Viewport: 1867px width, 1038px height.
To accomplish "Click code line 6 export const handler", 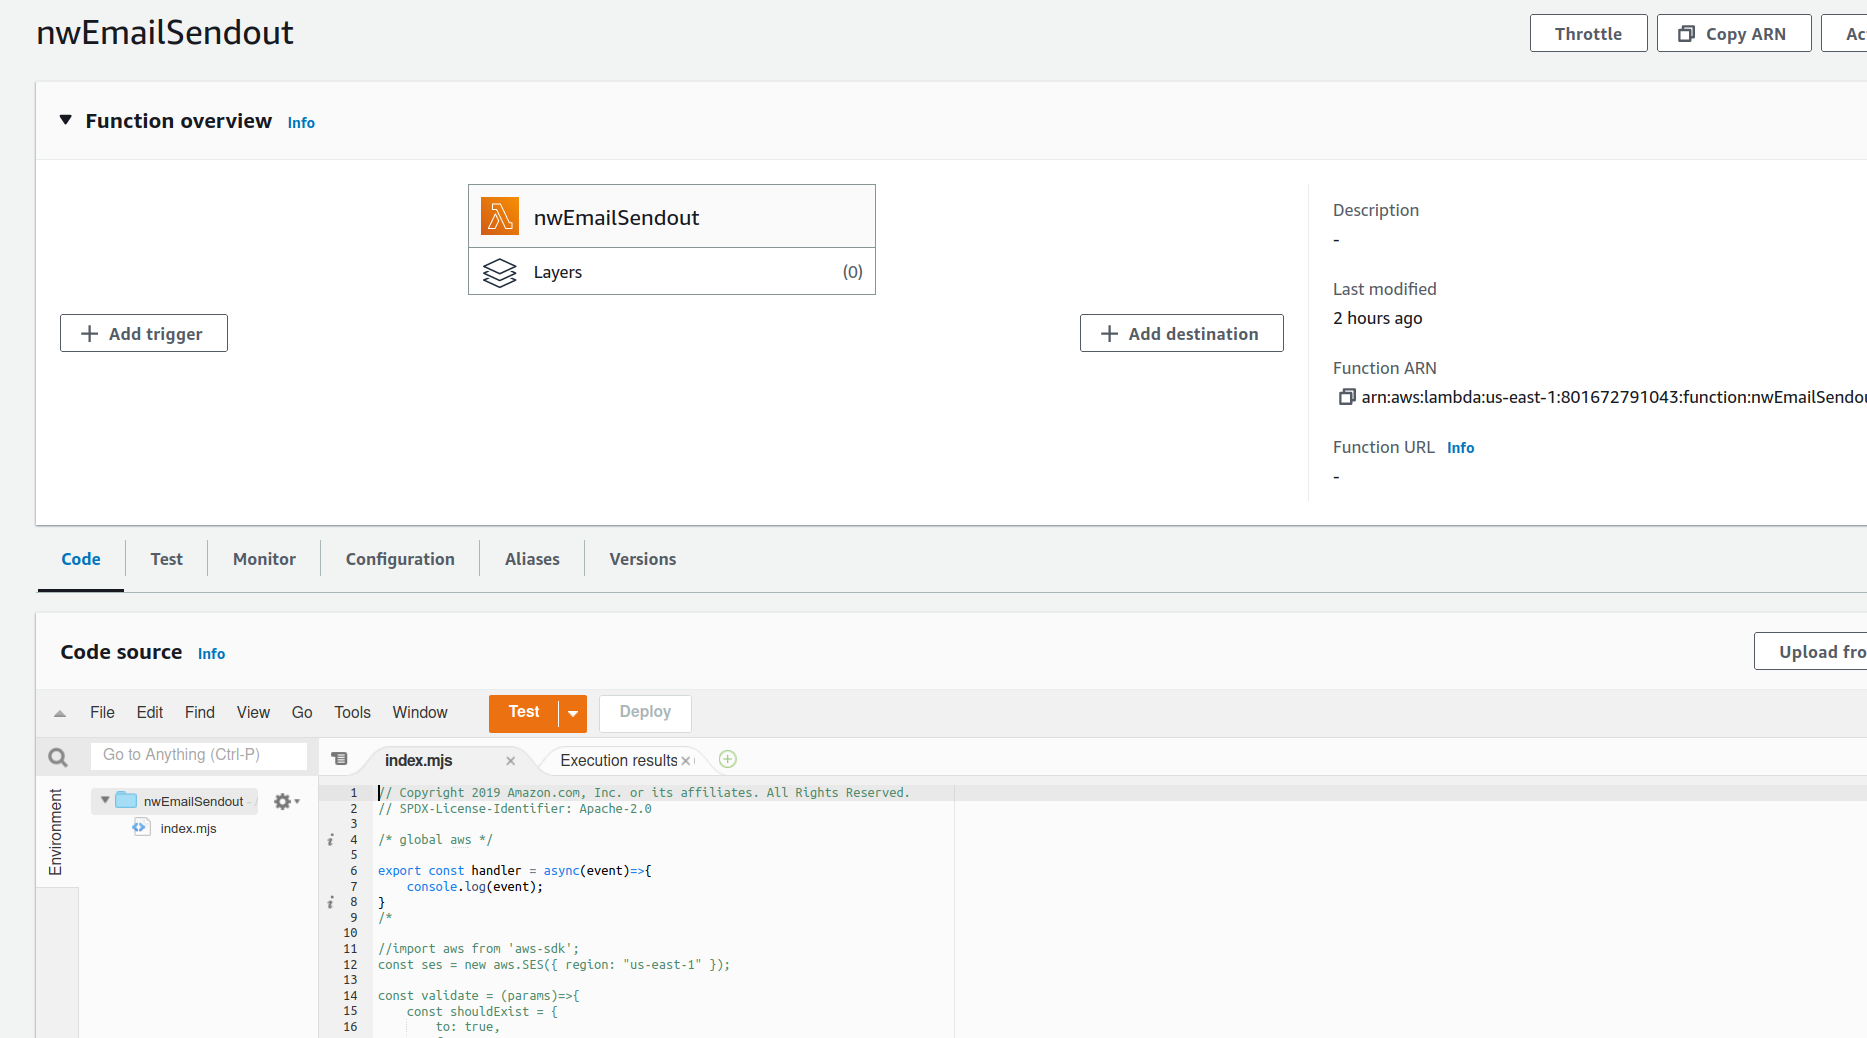I will (515, 871).
